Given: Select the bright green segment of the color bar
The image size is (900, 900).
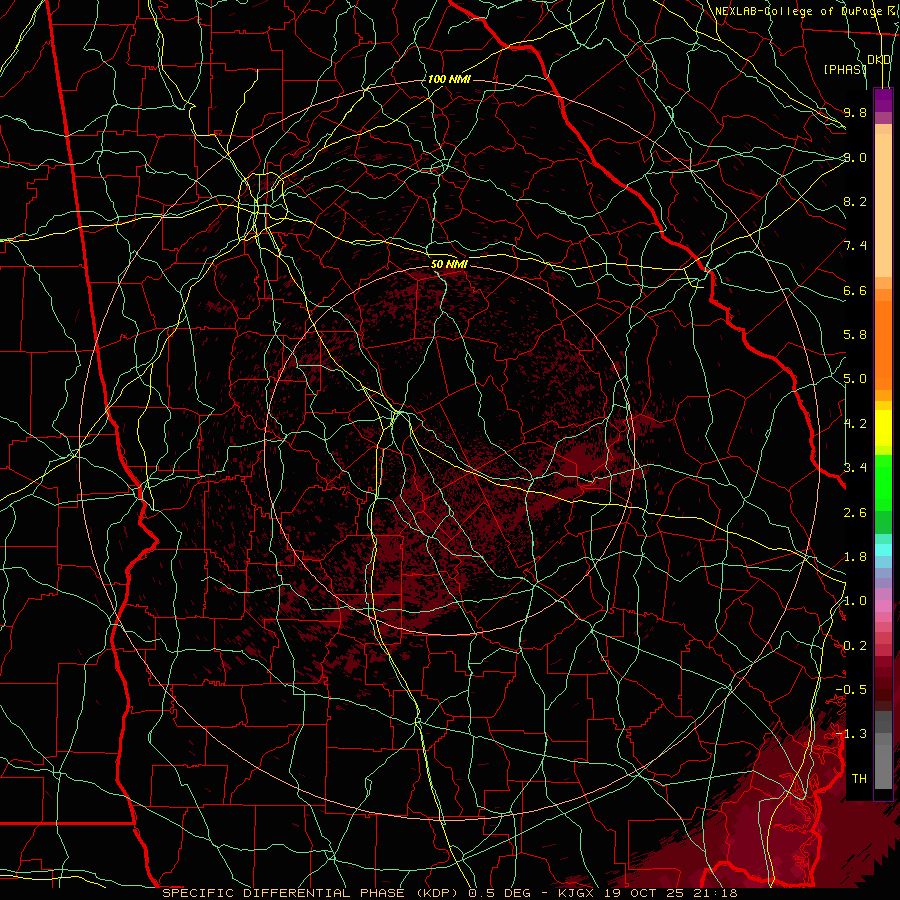Looking at the screenshot, I should [883, 482].
